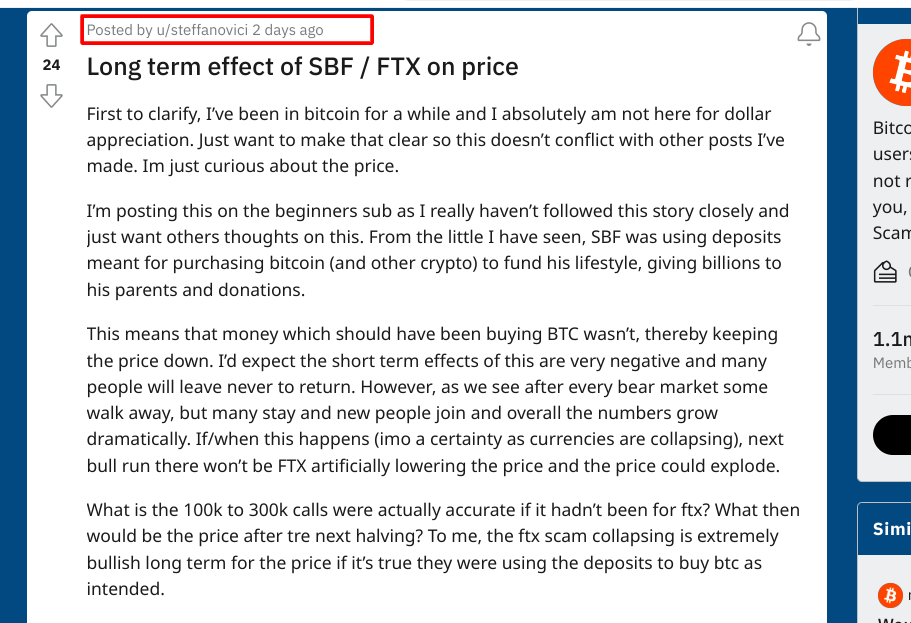911x623 pixels.
Task: Click the paragraph starting "This means that money"
Action: [436, 400]
